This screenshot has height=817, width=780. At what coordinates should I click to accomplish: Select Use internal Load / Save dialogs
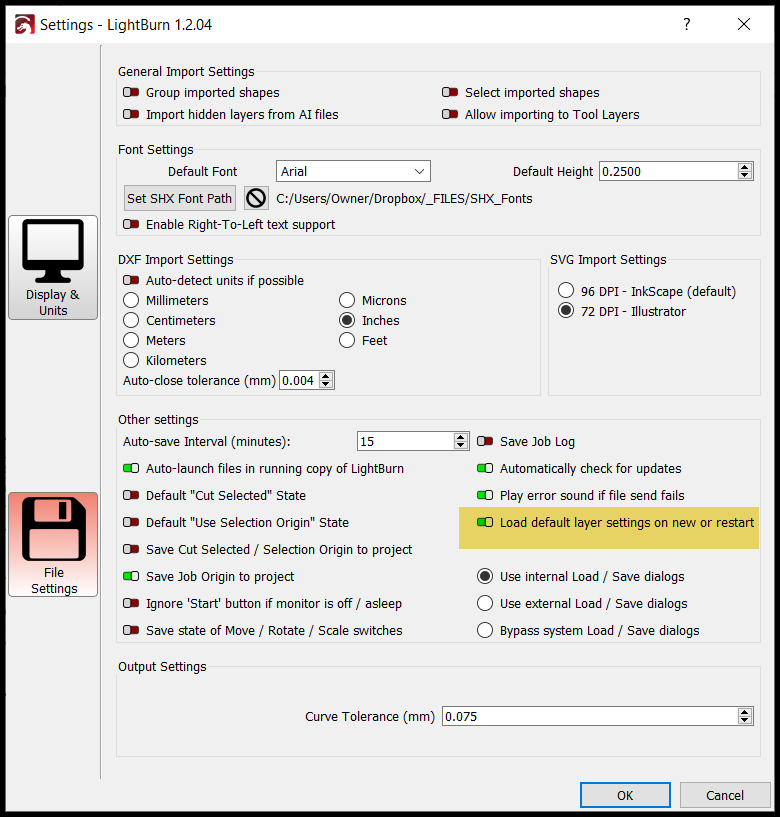pyautogui.click(x=485, y=576)
